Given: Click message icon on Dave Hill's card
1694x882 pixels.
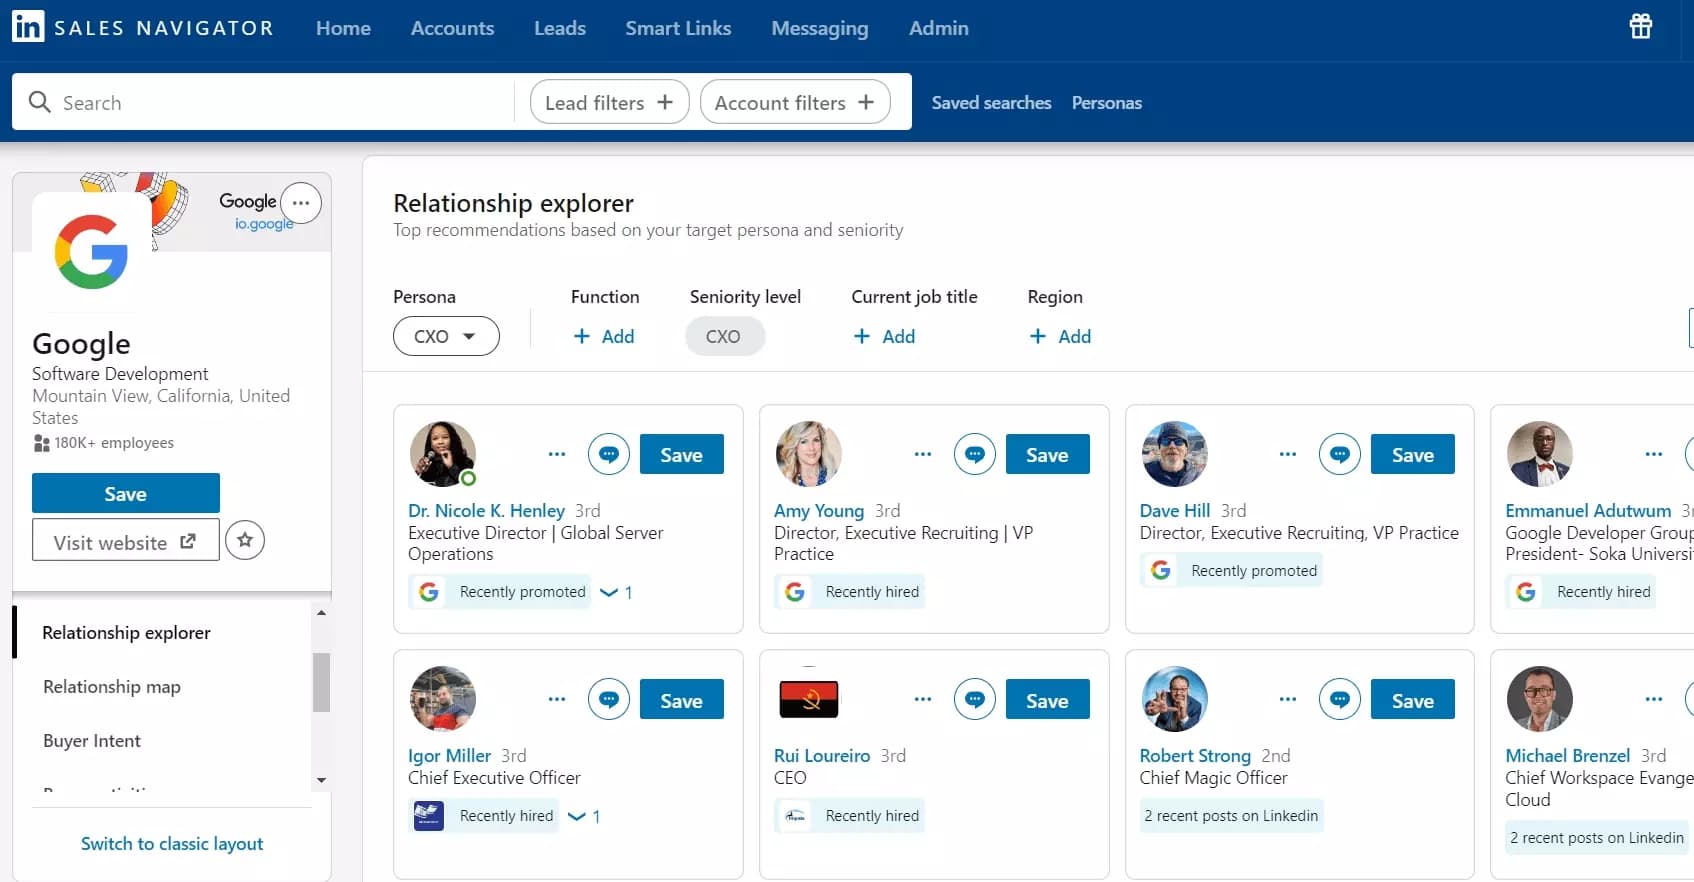Looking at the screenshot, I should tap(1339, 454).
